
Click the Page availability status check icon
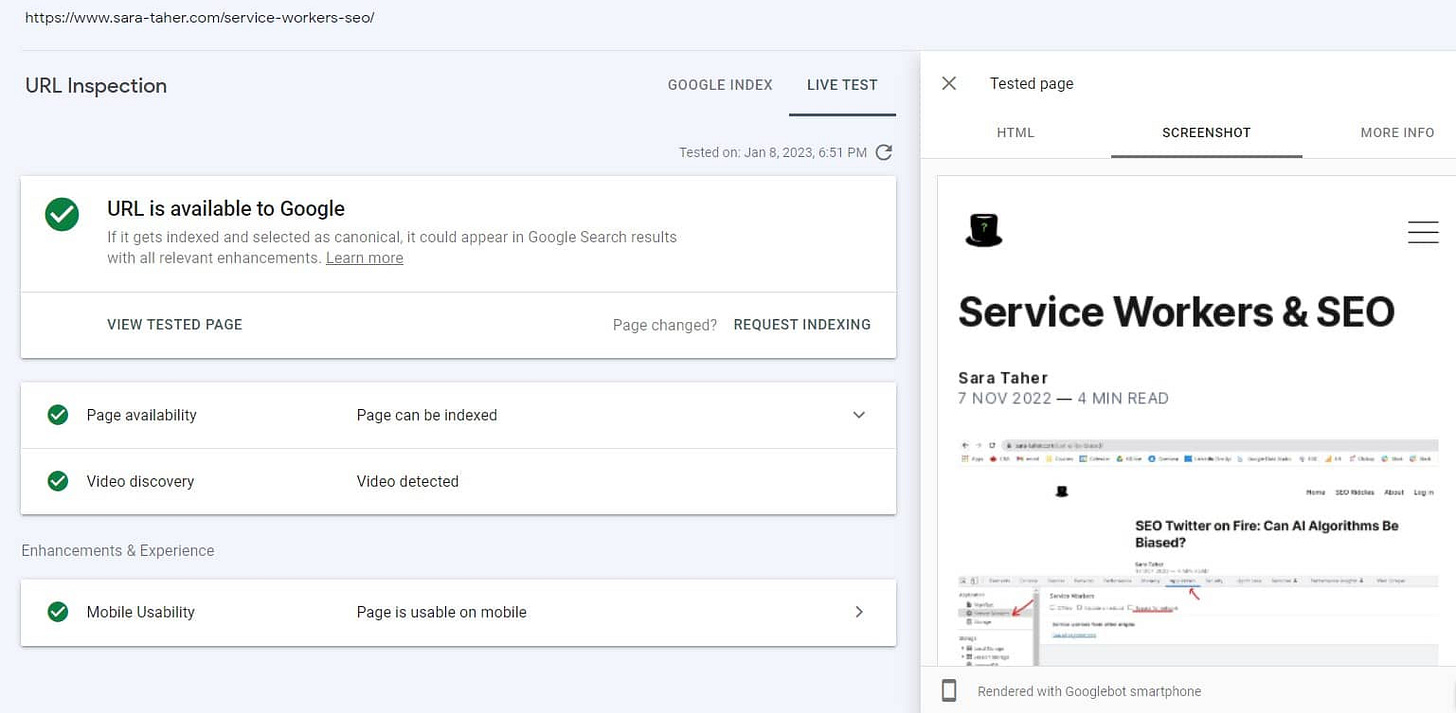57,414
